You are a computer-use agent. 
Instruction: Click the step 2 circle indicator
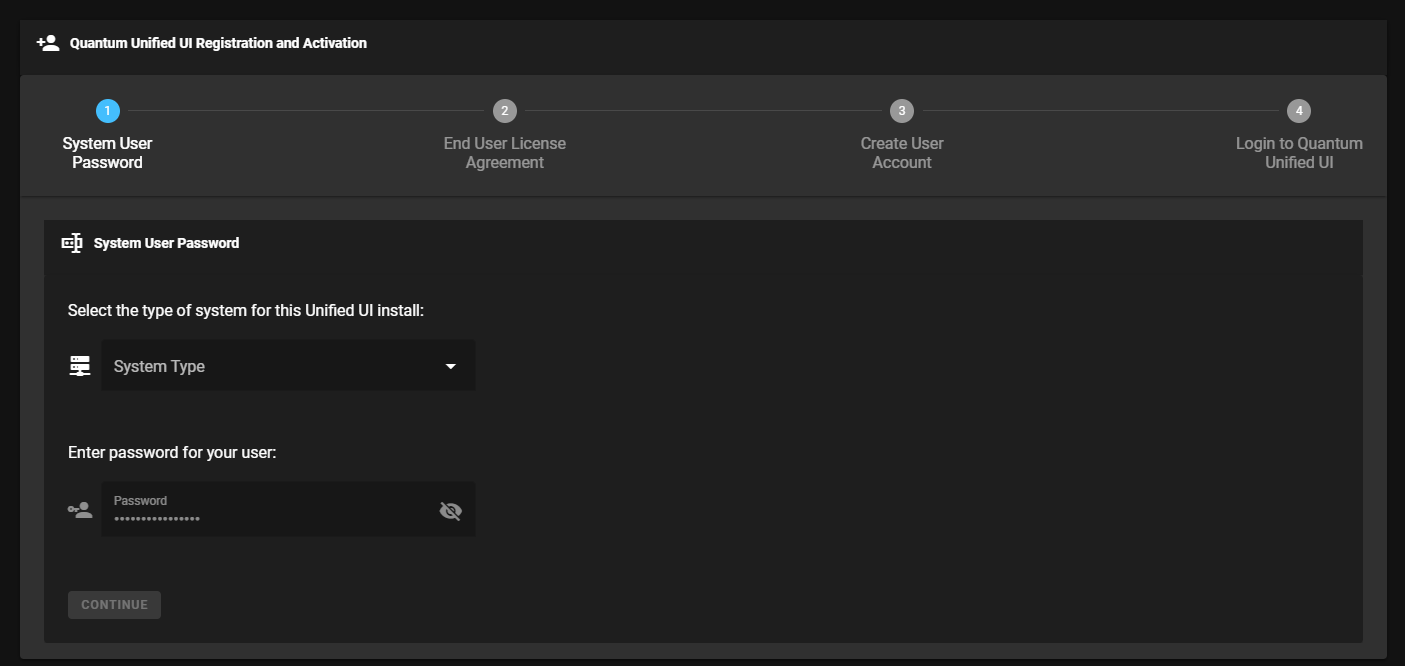click(x=505, y=111)
